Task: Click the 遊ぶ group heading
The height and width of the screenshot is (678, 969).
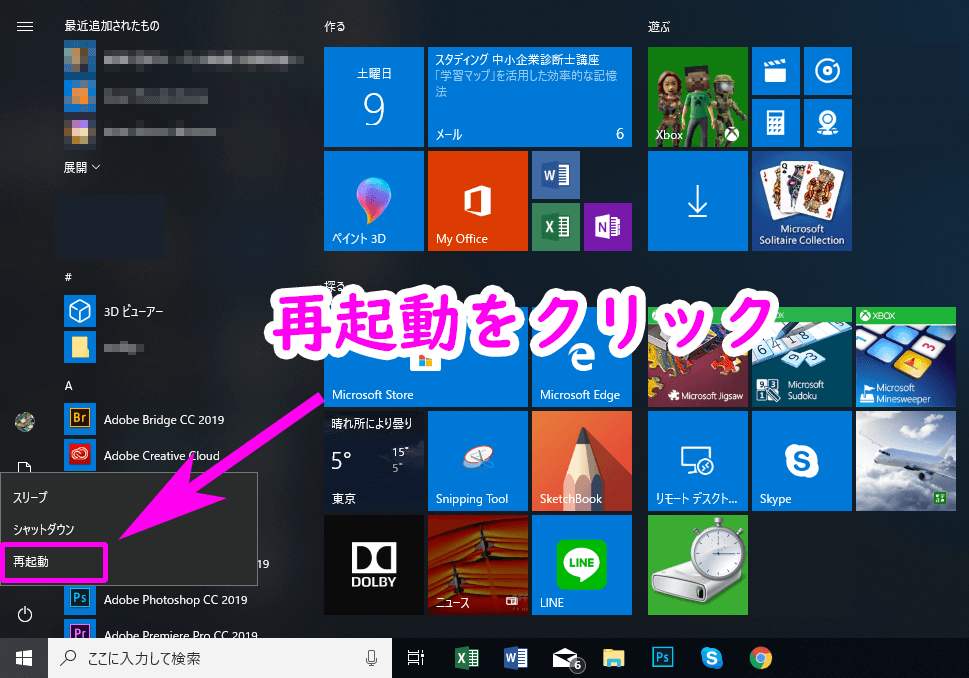Action: [659, 27]
